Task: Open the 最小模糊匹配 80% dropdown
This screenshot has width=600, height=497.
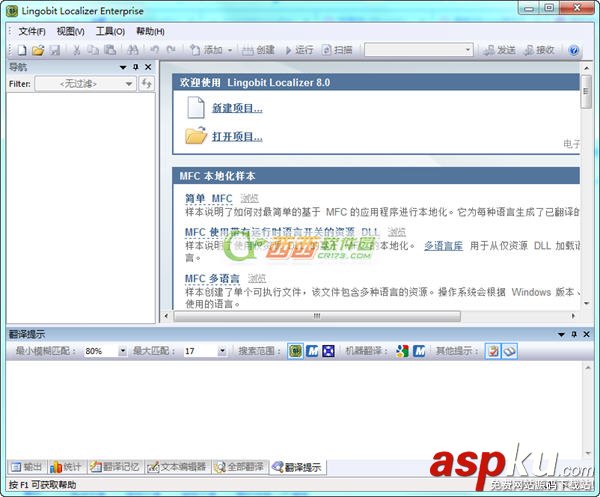Action: click(x=122, y=351)
